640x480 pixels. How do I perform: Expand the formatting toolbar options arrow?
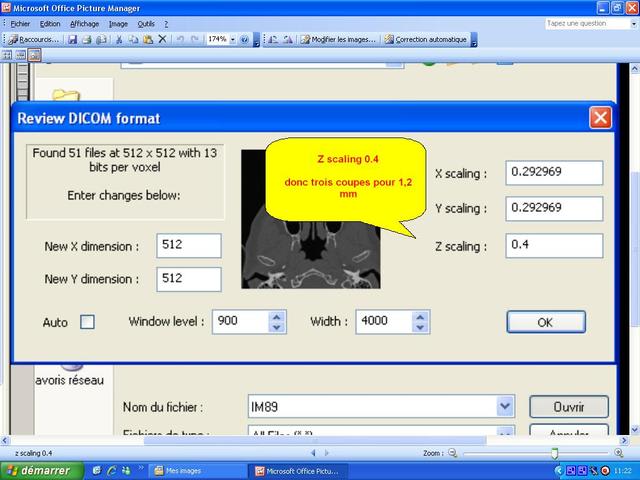474,40
